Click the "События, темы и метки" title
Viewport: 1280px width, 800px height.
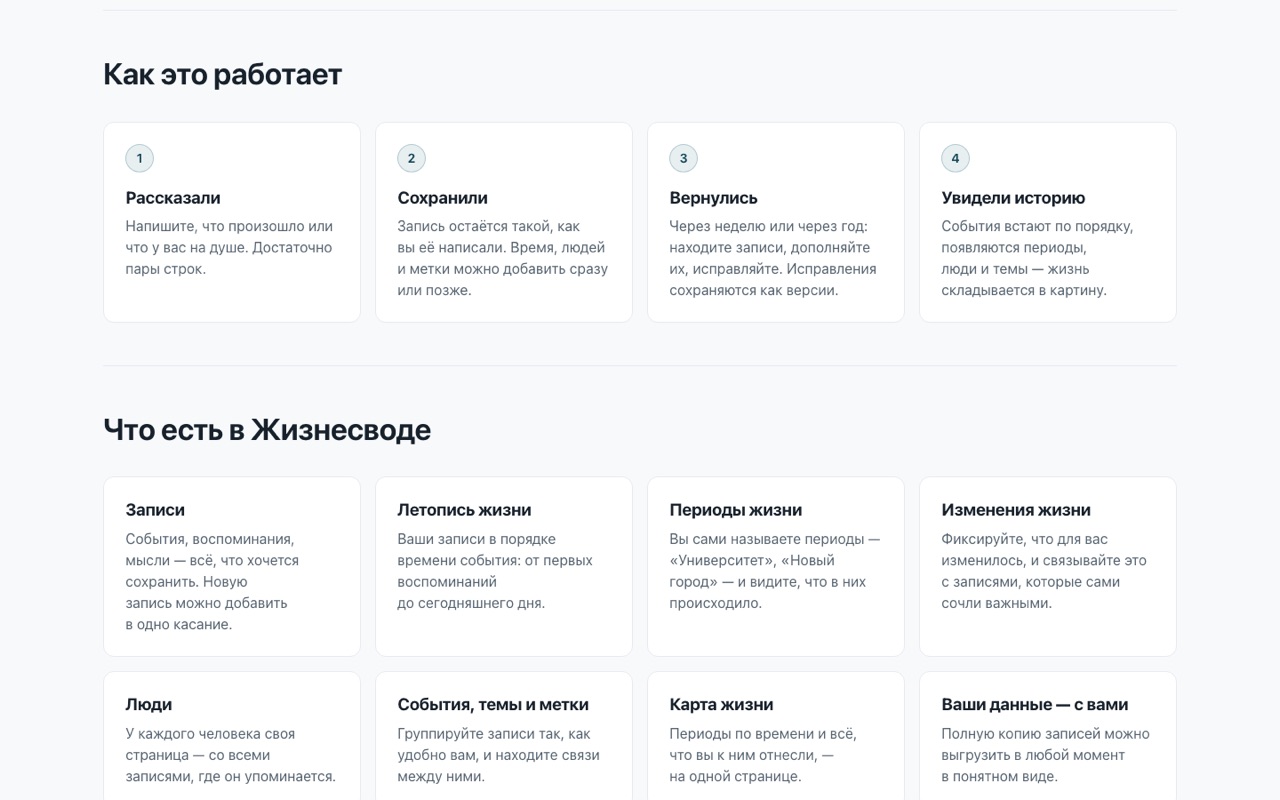click(x=493, y=704)
